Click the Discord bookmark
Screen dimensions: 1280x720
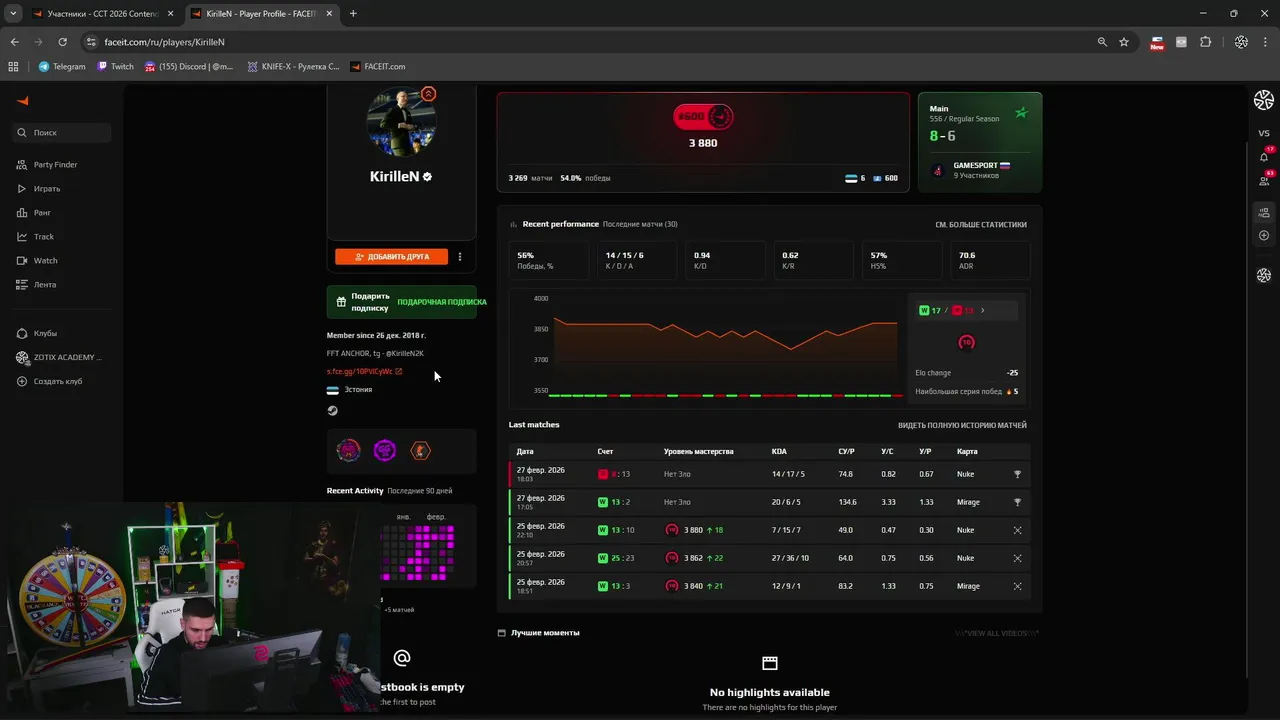pyautogui.click(x=188, y=66)
